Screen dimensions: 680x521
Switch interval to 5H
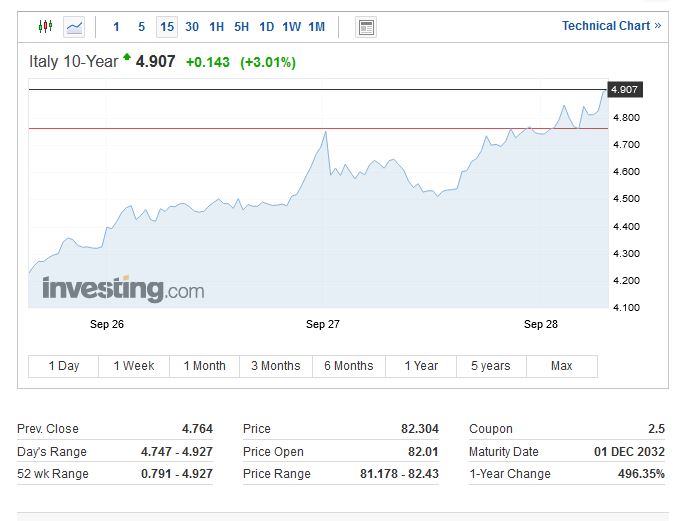pyautogui.click(x=241, y=27)
